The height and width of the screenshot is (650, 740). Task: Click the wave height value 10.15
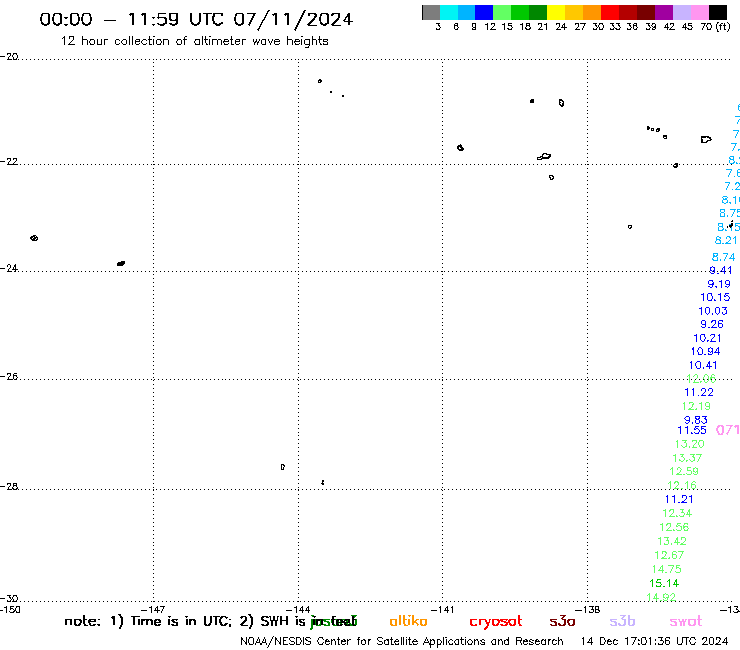(715, 297)
